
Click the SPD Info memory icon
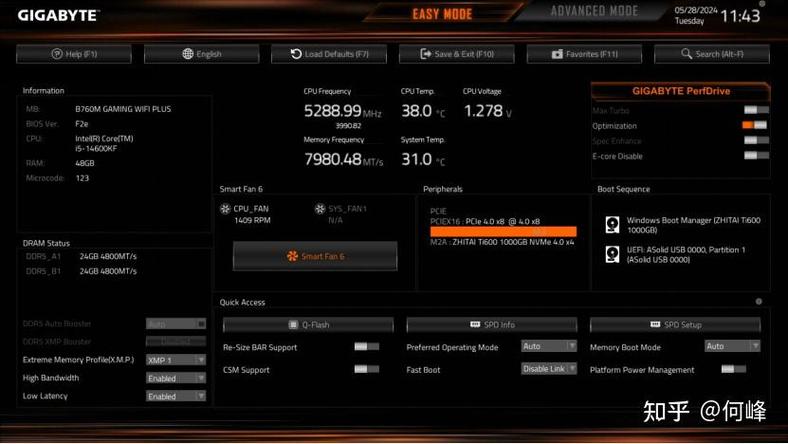(475, 324)
